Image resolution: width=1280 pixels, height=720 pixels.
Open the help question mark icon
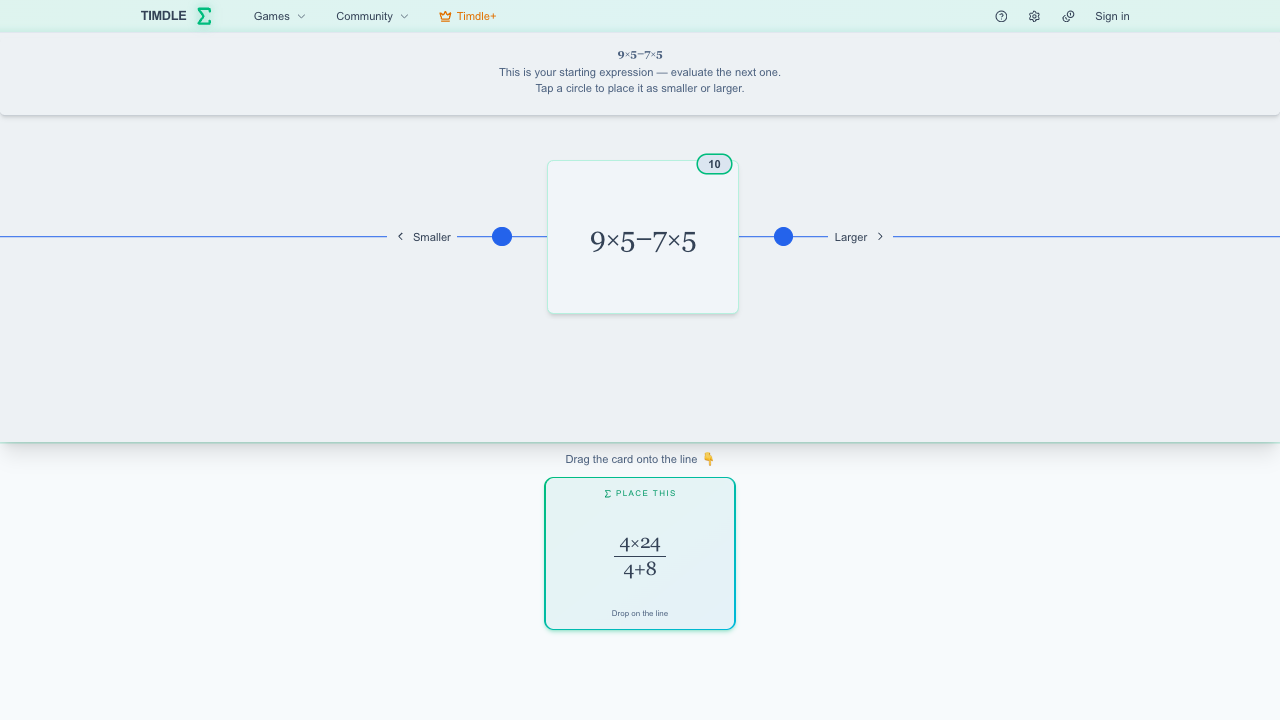click(x=1001, y=16)
